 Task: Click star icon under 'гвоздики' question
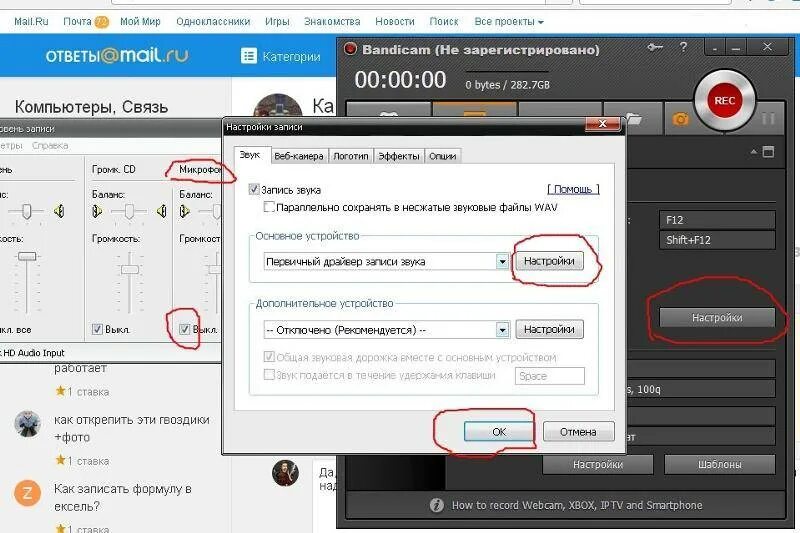tap(60, 460)
